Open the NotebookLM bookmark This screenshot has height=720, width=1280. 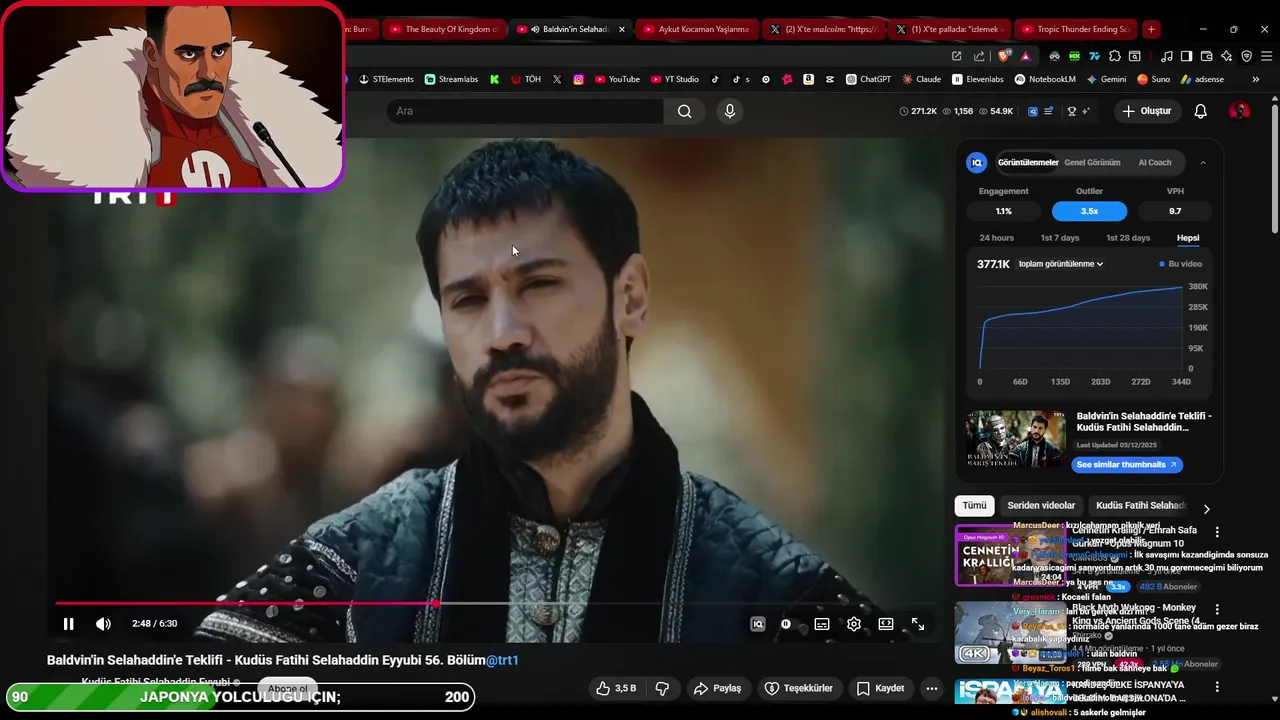(x=1045, y=79)
